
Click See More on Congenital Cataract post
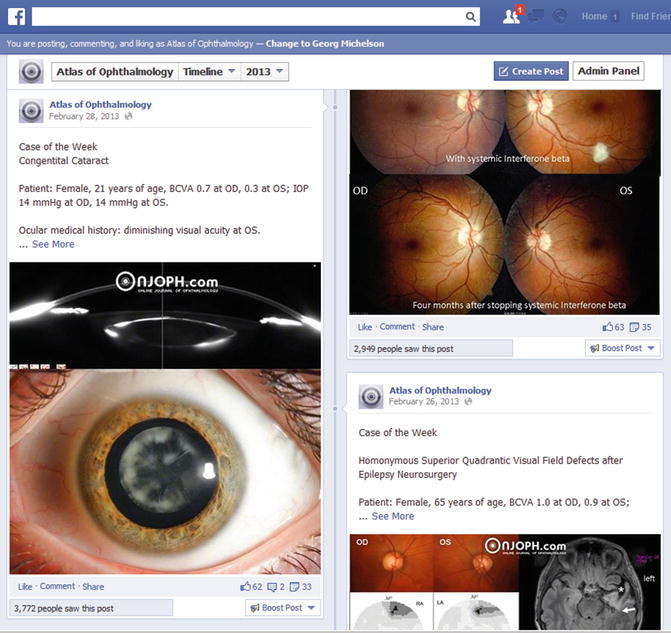pyautogui.click(x=53, y=244)
